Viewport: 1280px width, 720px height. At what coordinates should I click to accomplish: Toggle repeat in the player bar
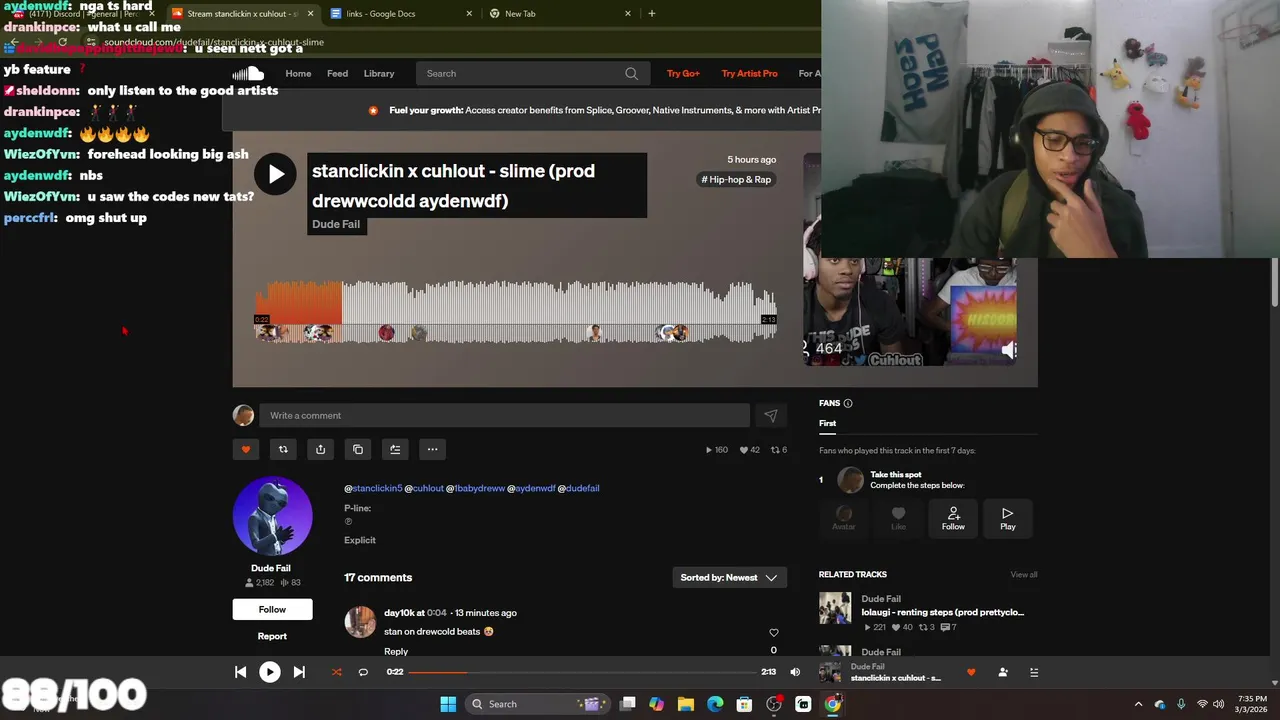(363, 672)
